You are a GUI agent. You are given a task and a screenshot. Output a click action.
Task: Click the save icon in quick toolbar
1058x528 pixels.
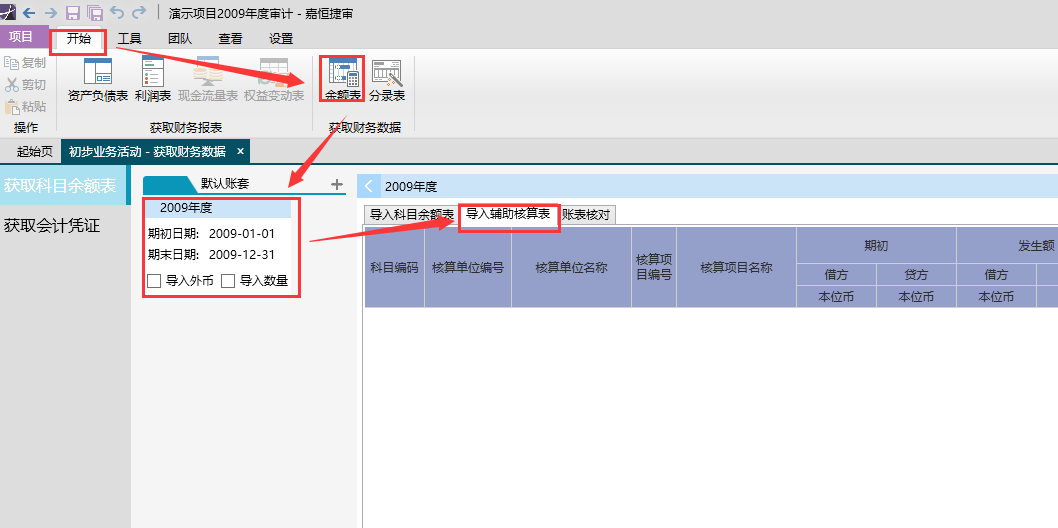pyautogui.click(x=73, y=12)
